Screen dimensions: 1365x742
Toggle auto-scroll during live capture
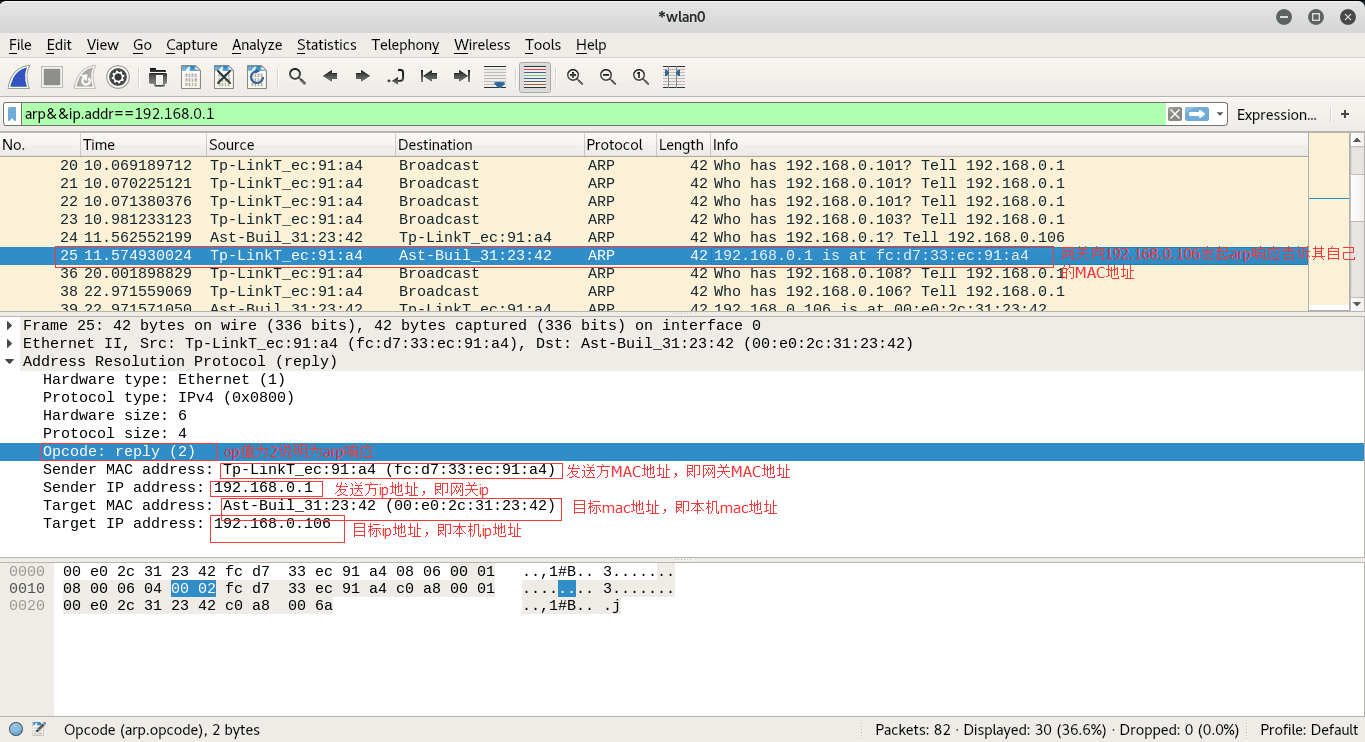coord(495,77)
